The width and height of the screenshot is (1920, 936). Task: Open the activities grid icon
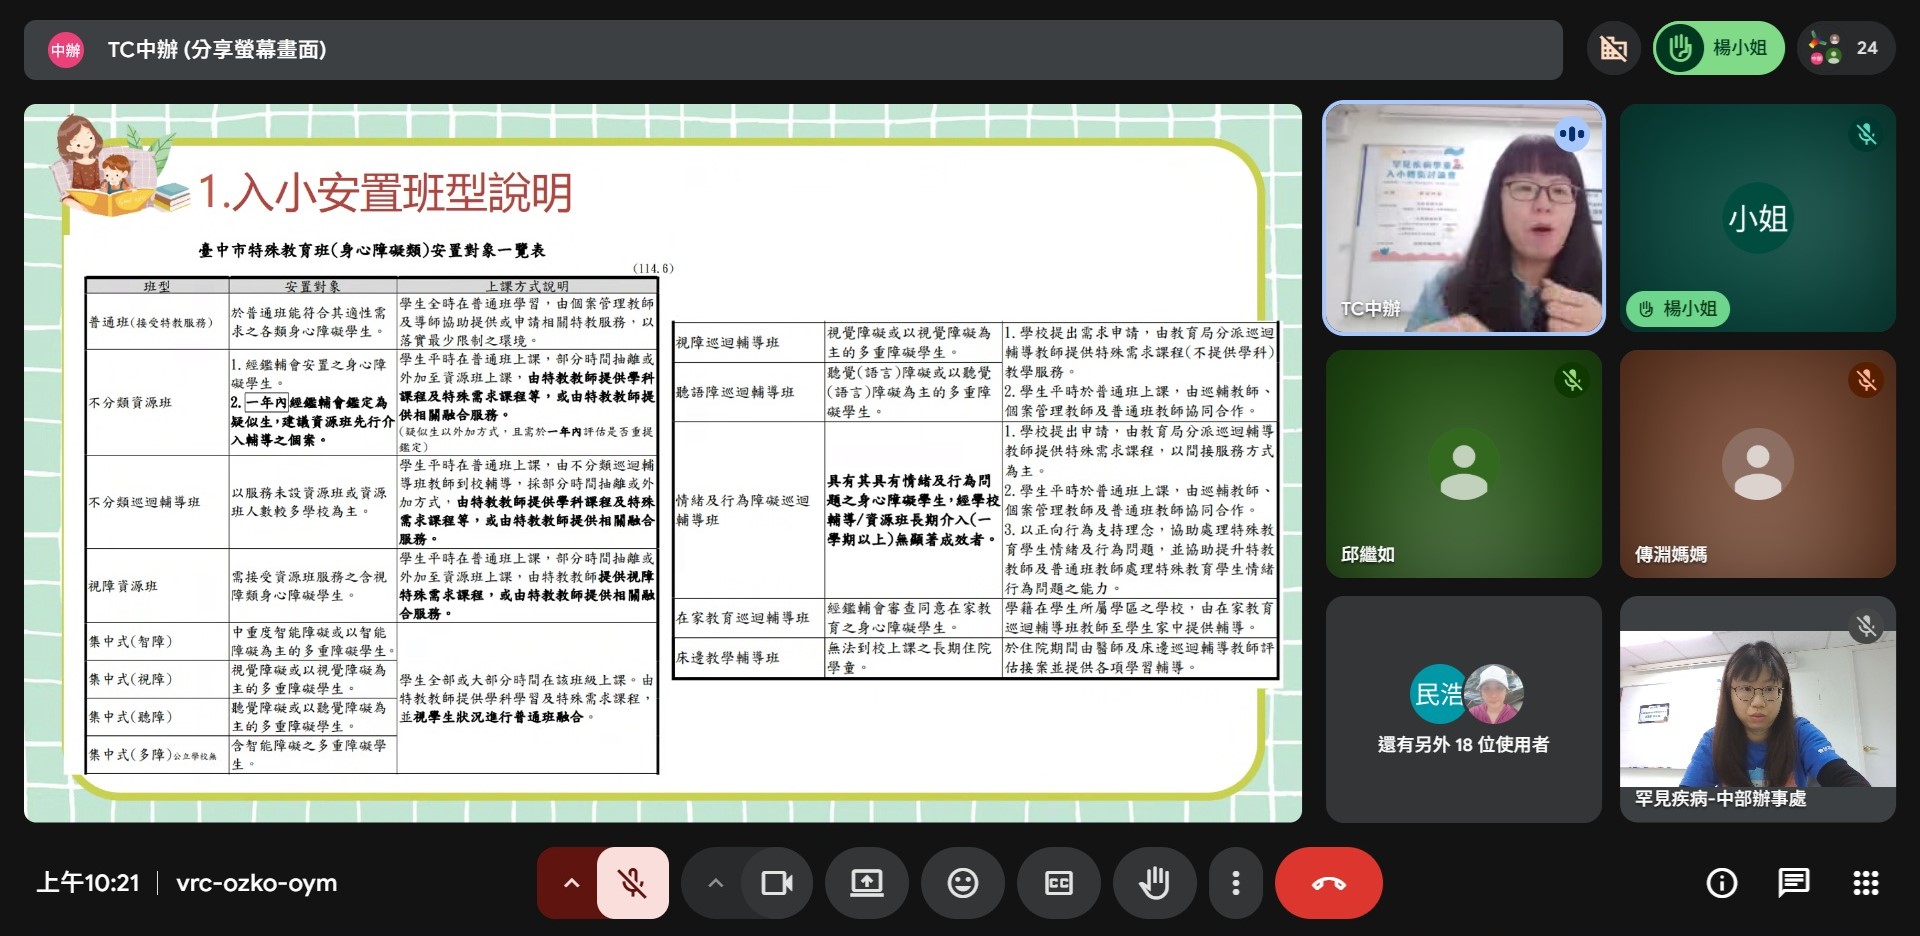(1865, 883)
